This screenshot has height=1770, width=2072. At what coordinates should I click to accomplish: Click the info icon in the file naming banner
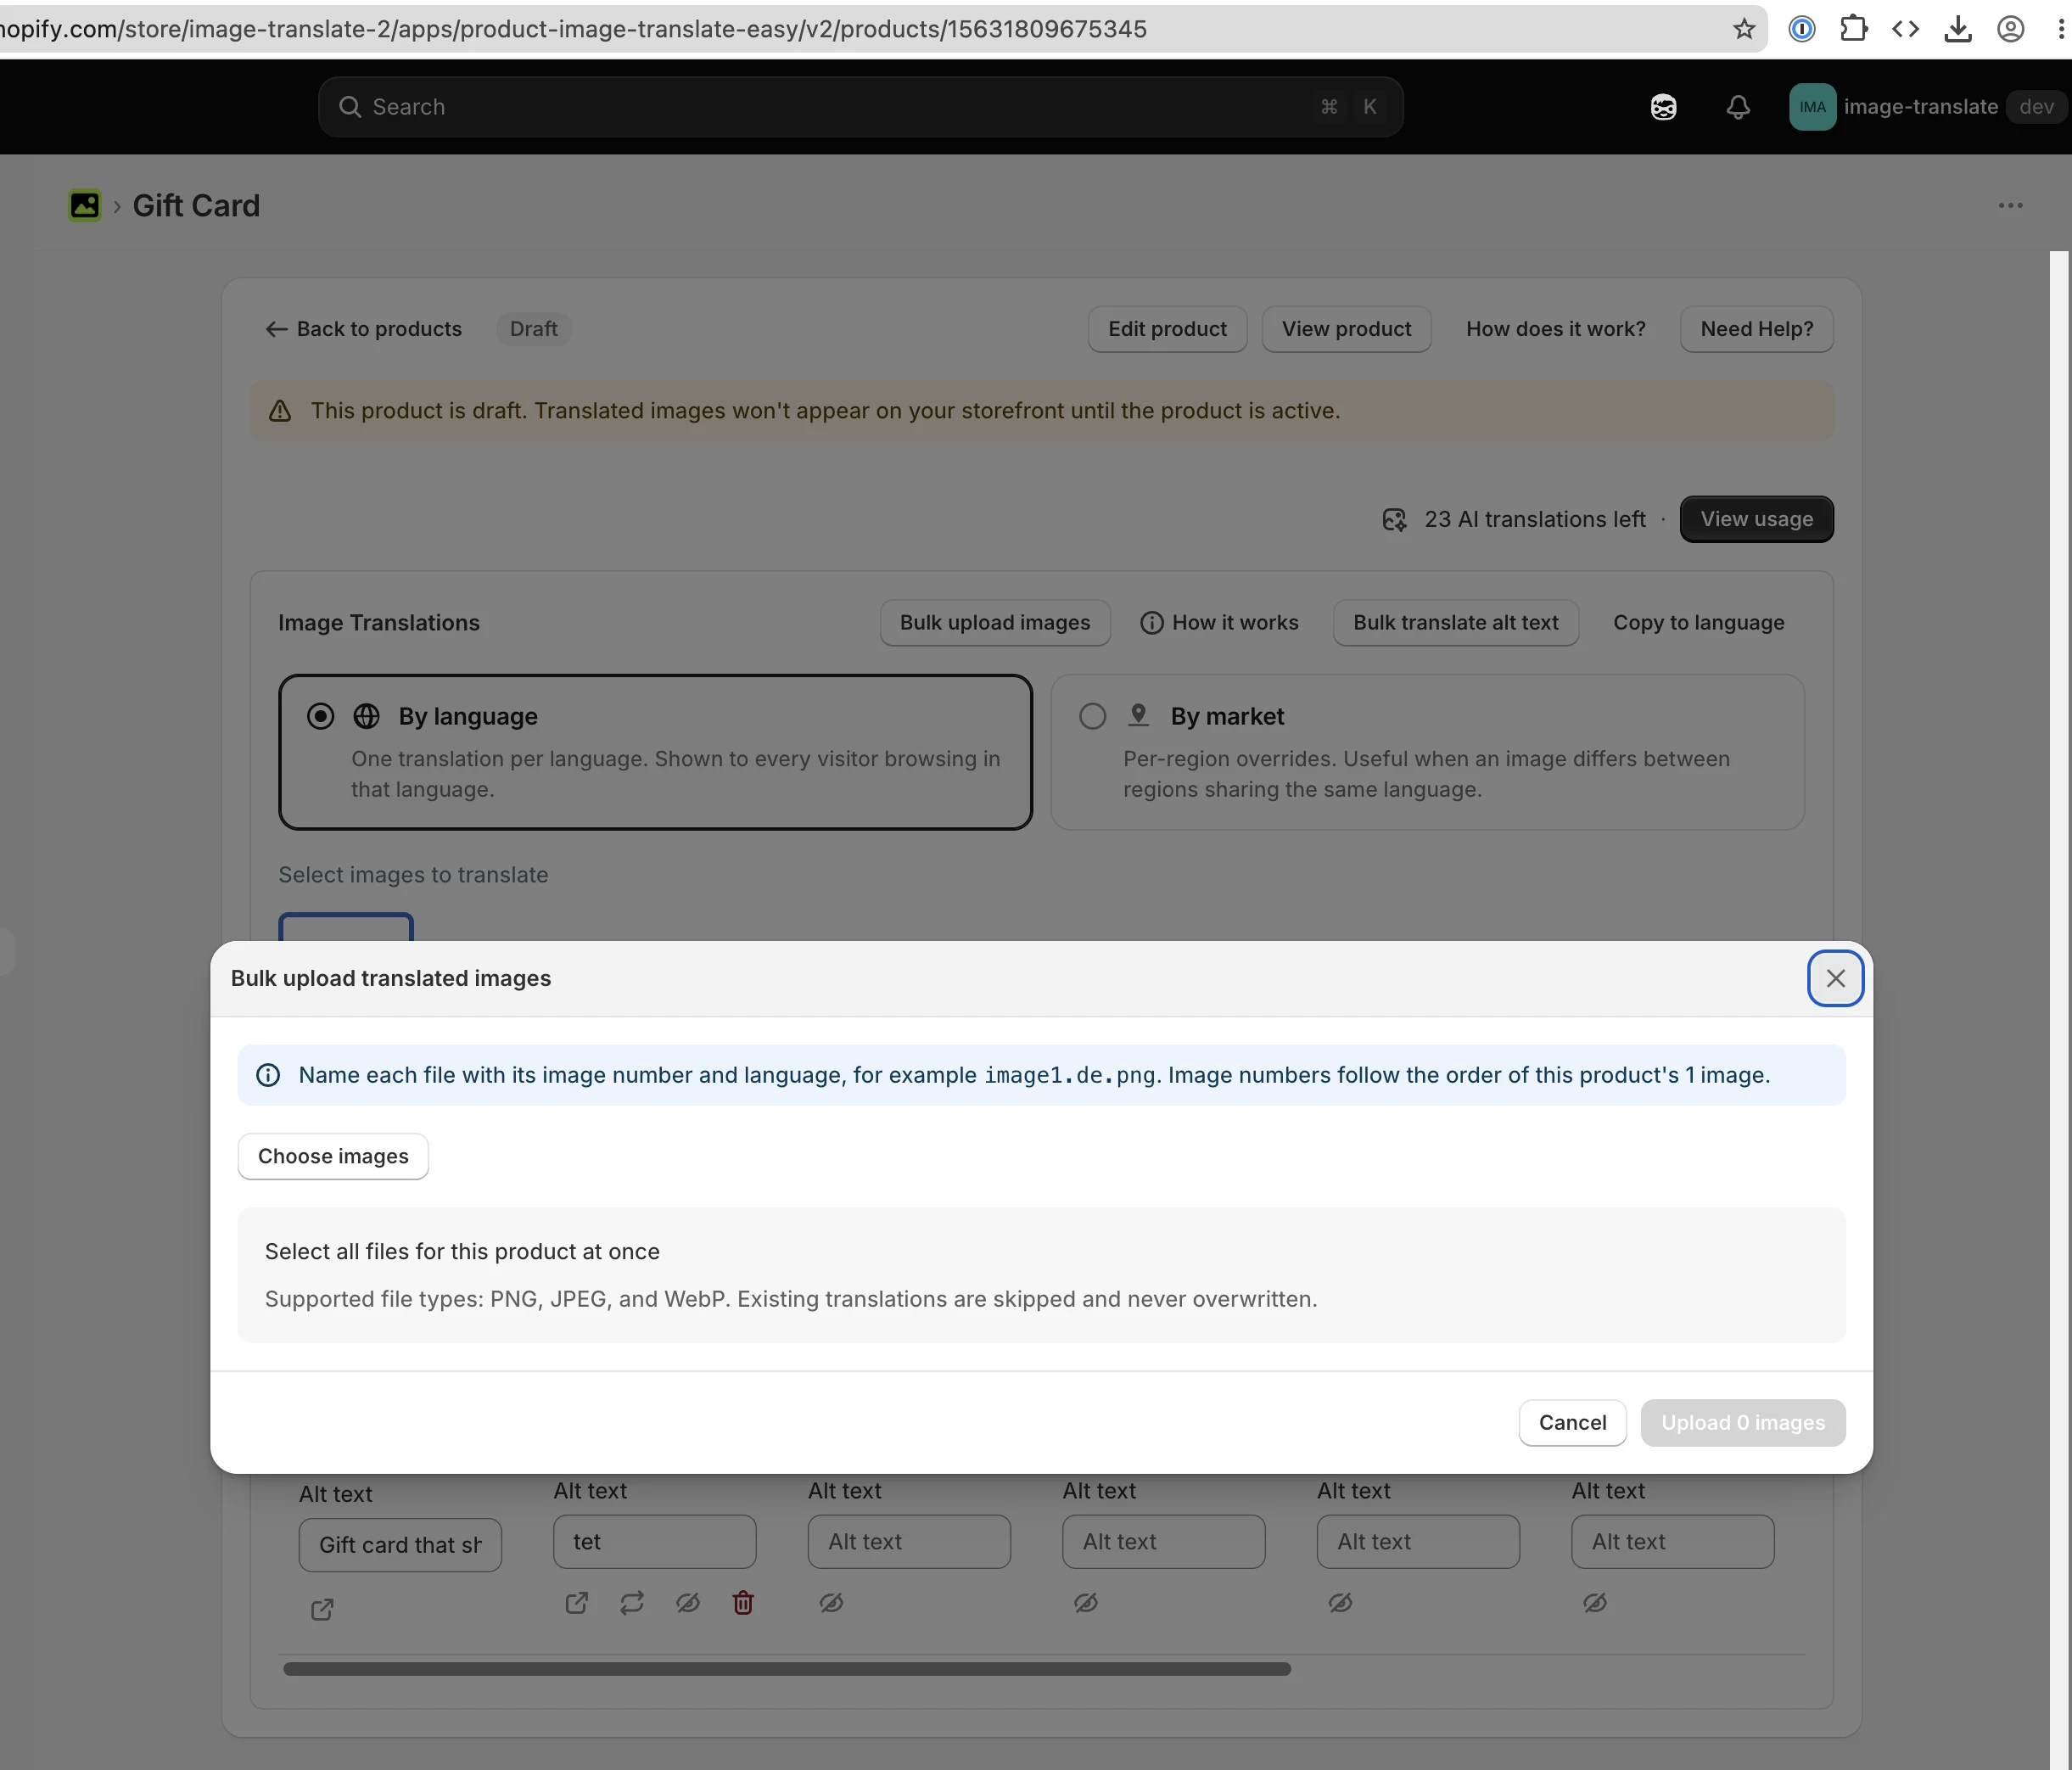tap(268, 1075)
